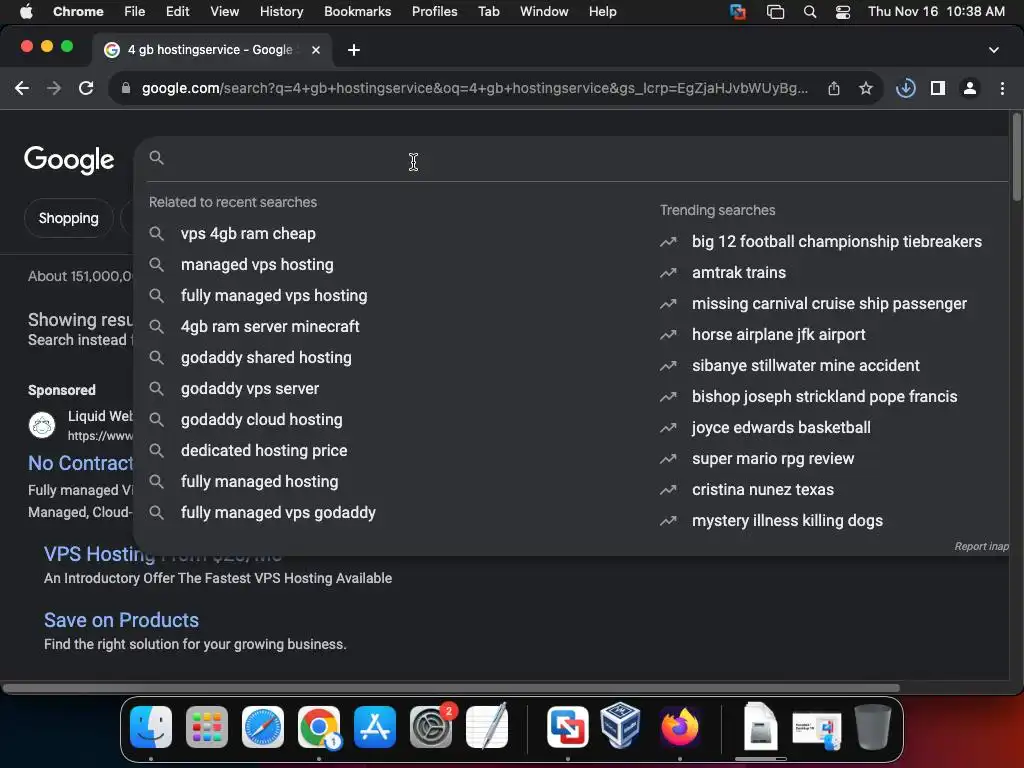The image size is (1024, 768).
Task: Launch TextEdit from the Dock
Action: click(x=487, y=727)
